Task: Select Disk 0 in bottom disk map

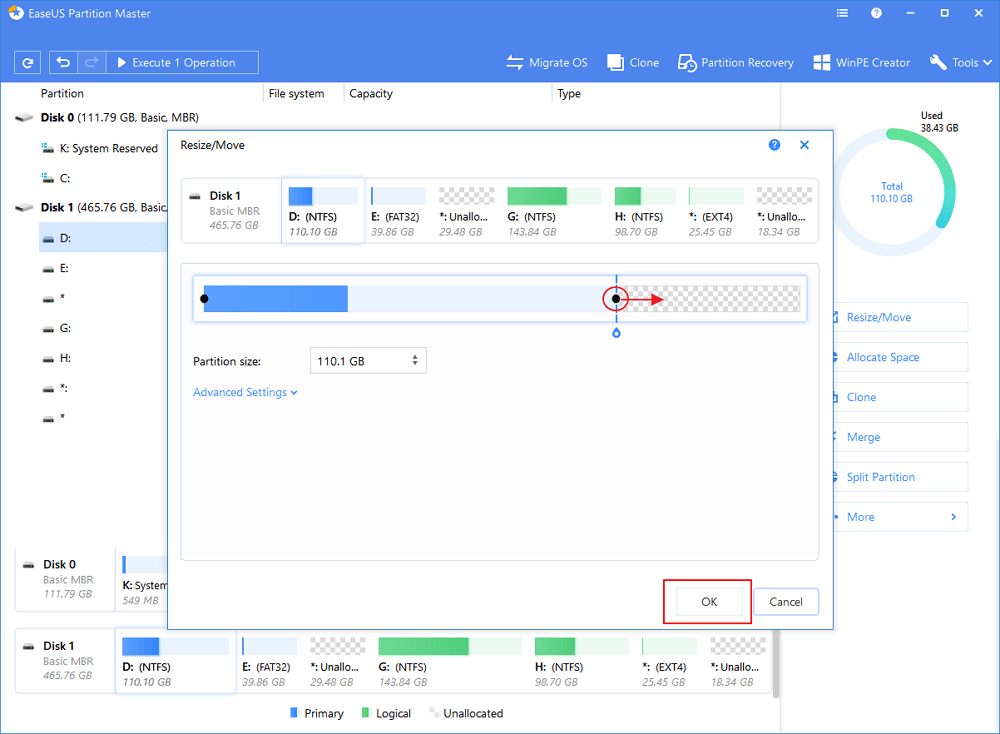Action: tap(65, 579)
